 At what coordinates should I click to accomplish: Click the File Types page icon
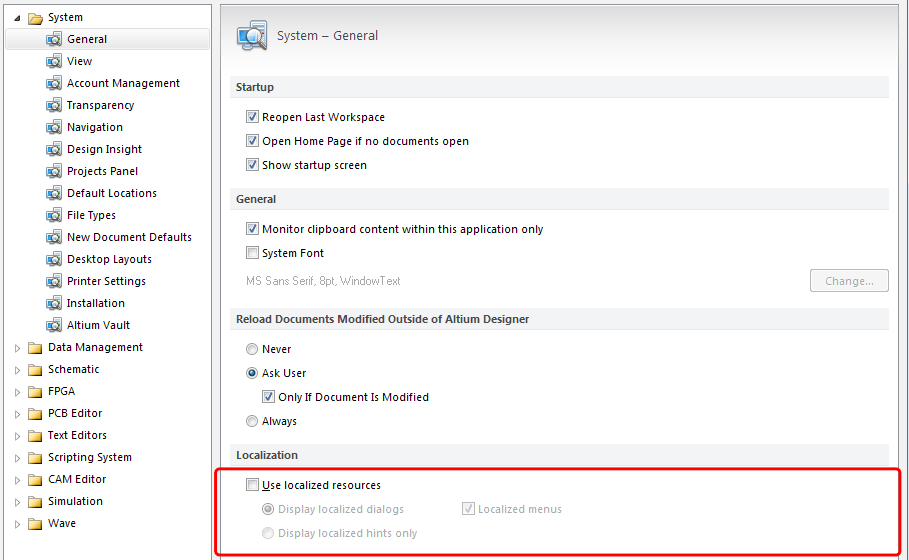coord(54,215)
